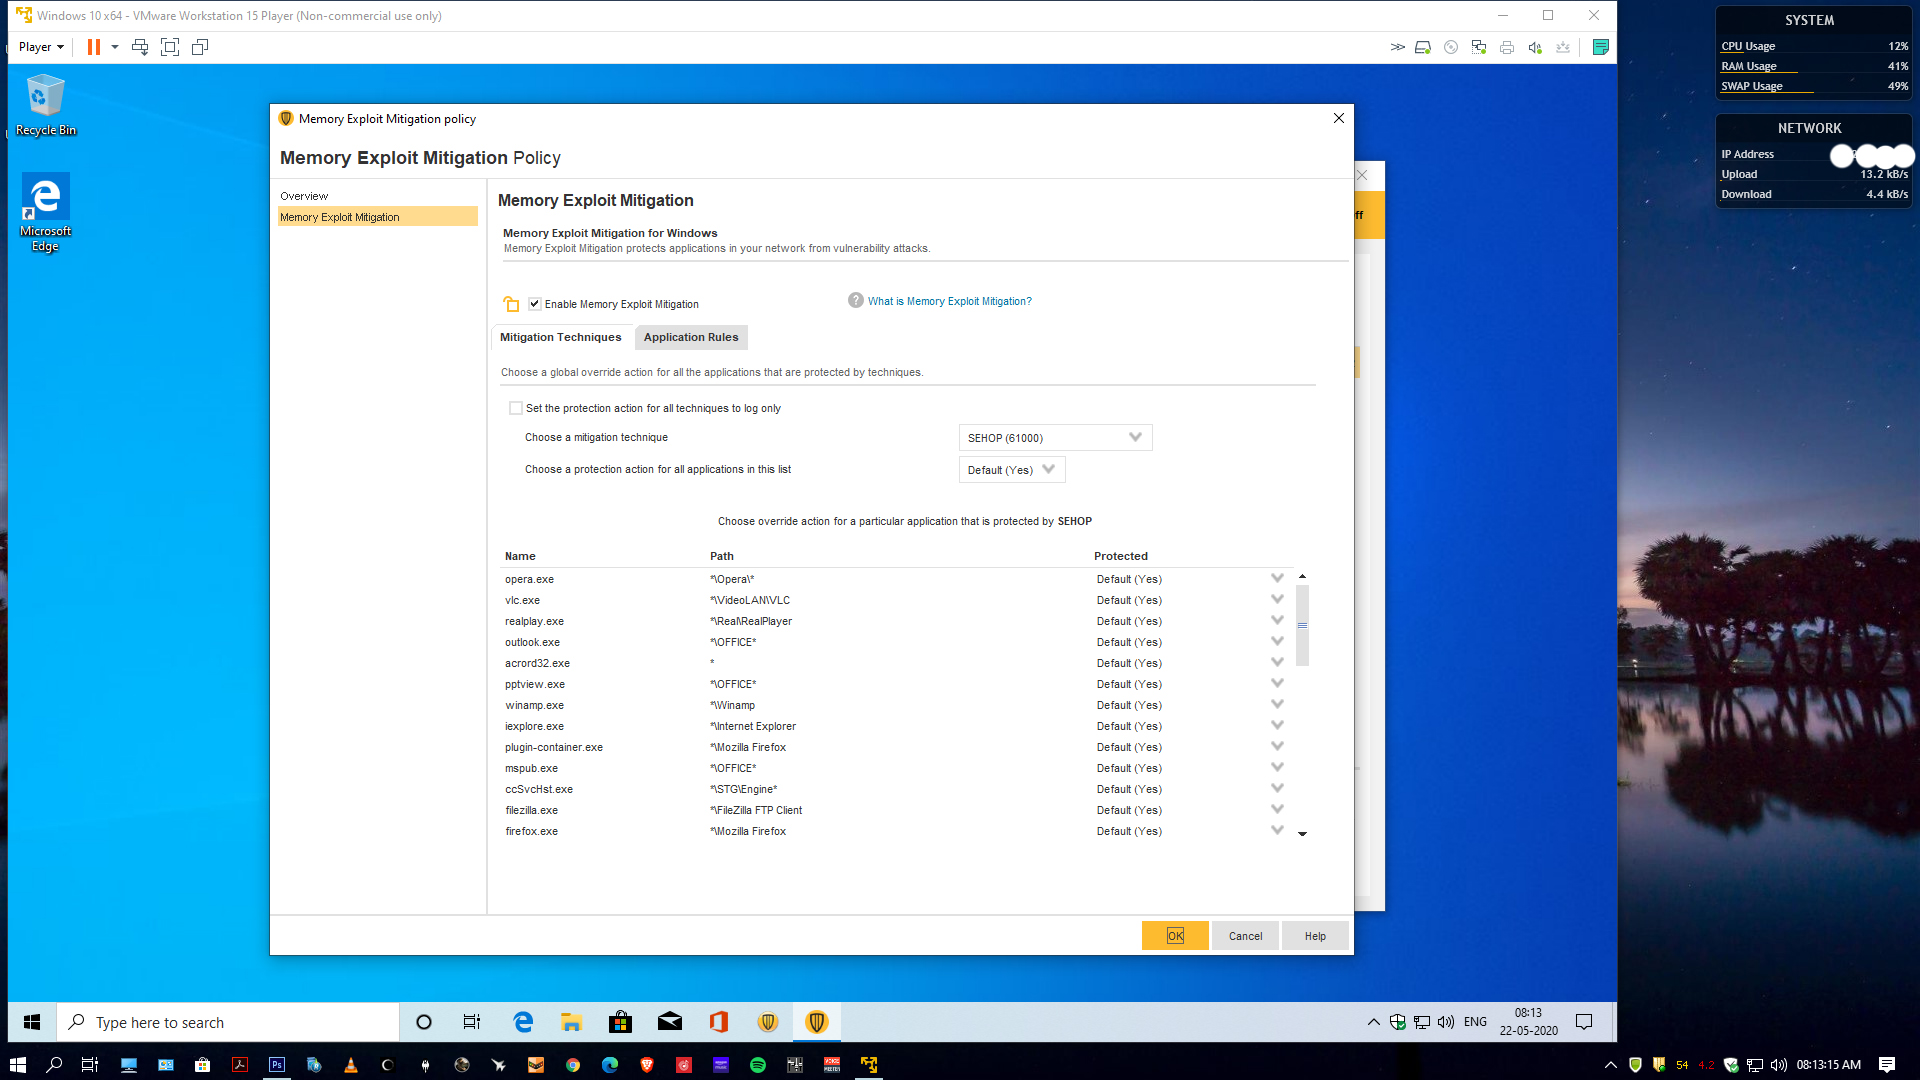Switch to the Application Rules tab
1920x1080 pixels.
tap(691, 337)
